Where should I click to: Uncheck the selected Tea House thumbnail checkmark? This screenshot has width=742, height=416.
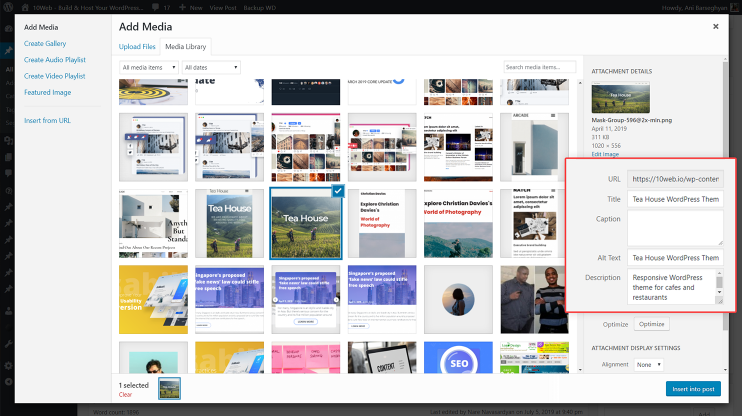tap(338, 191)
